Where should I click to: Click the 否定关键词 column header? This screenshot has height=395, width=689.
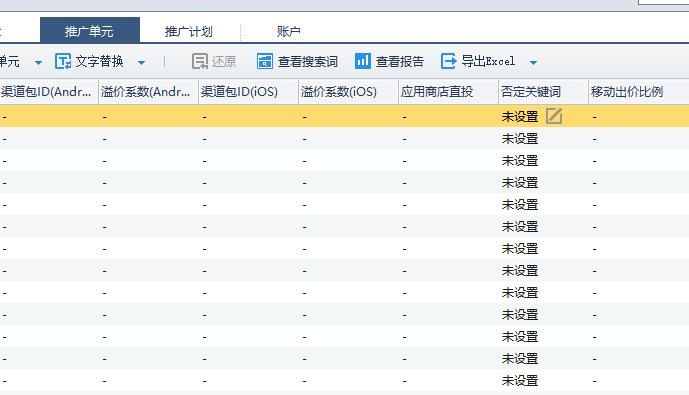click(544, 92)
